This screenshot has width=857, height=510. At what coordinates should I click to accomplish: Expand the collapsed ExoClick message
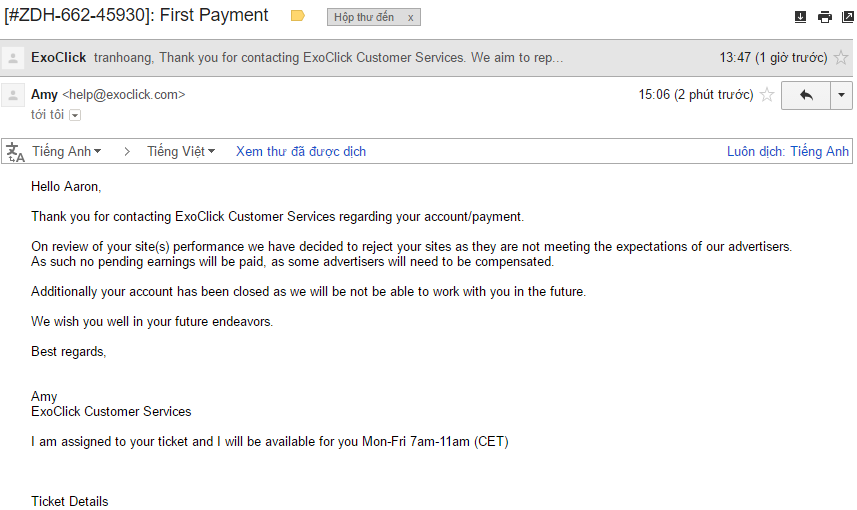click(x=330, y=58)
